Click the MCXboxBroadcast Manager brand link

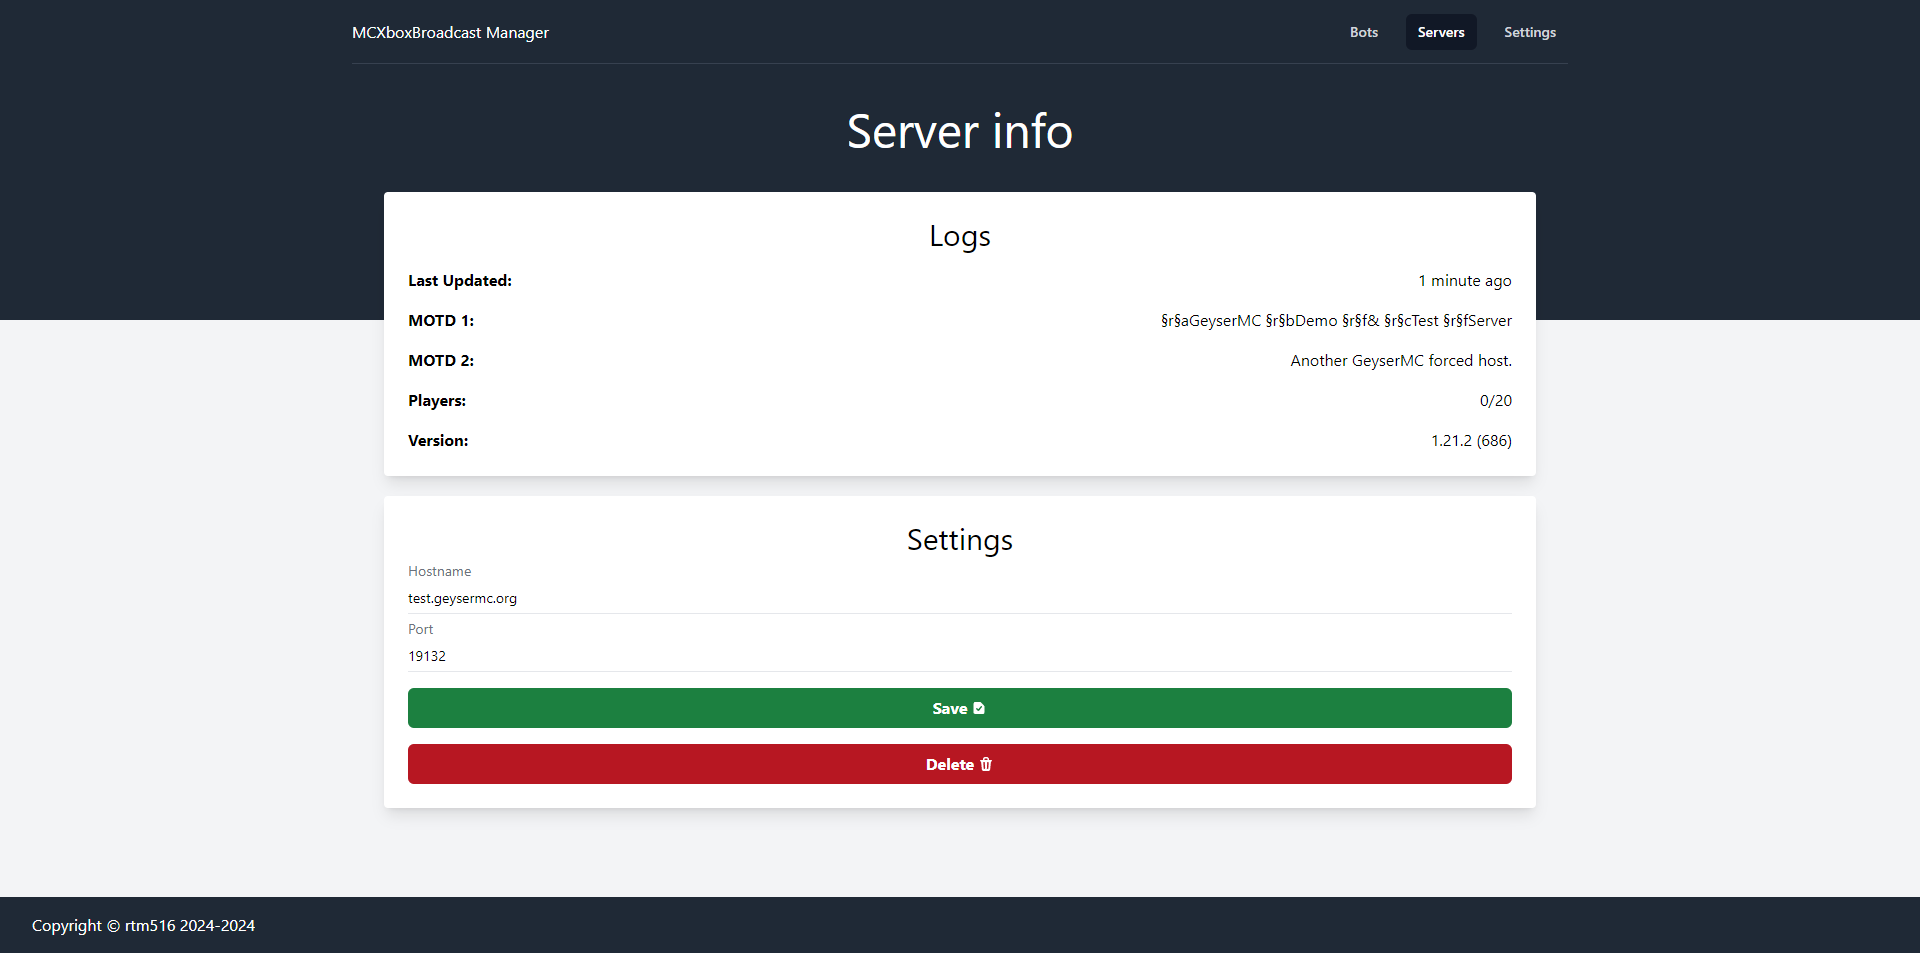[450, 32]
